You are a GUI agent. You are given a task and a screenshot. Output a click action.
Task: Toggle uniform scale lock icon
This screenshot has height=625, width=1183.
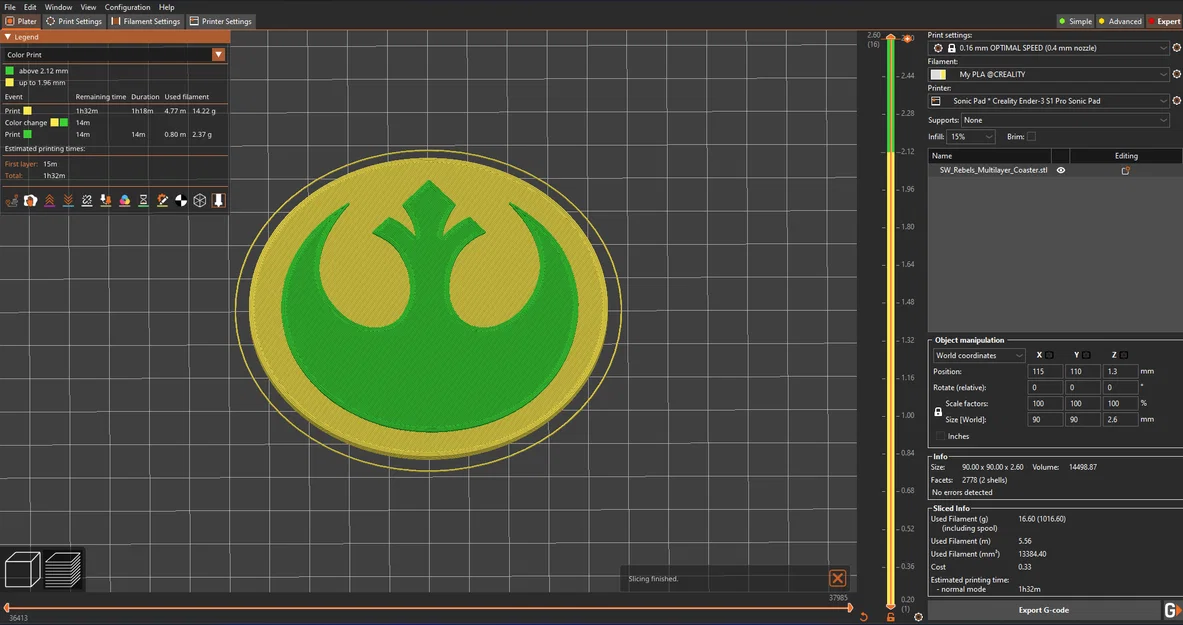(x=938, y=412)
